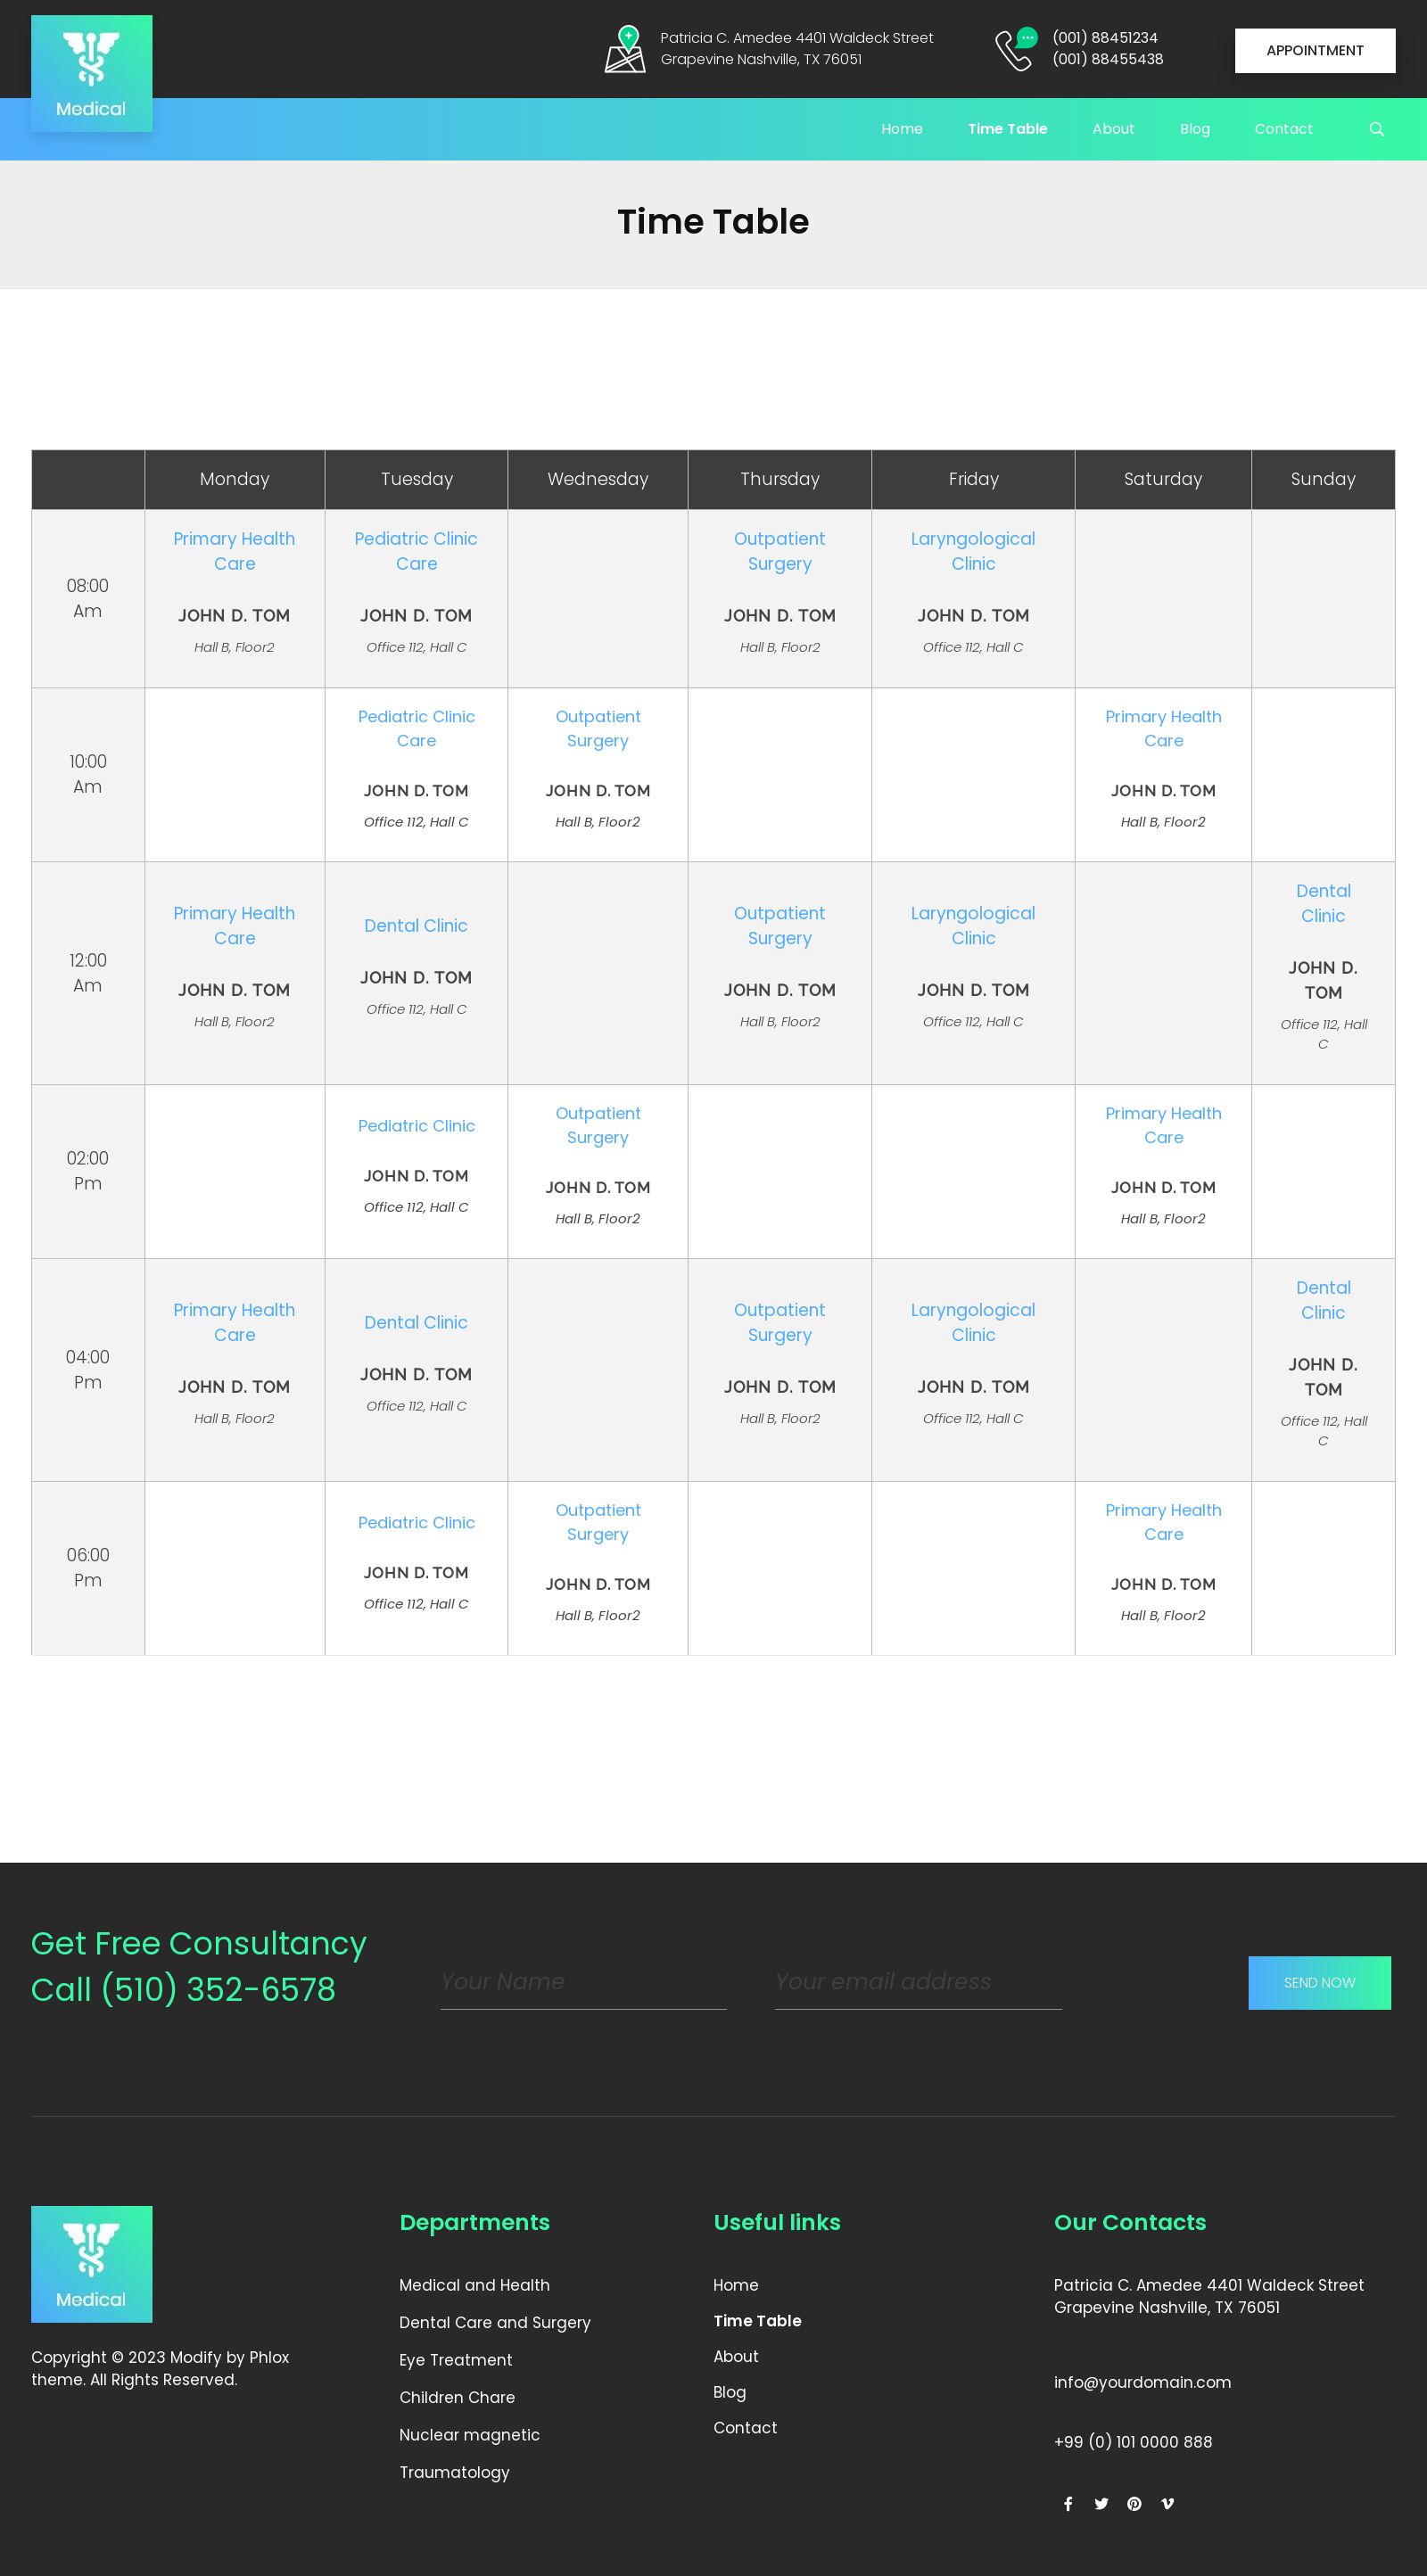Click the Medical logo in the header
Image resolution: width=1427 pixels, height=2576 pixels.
(91, 73)
